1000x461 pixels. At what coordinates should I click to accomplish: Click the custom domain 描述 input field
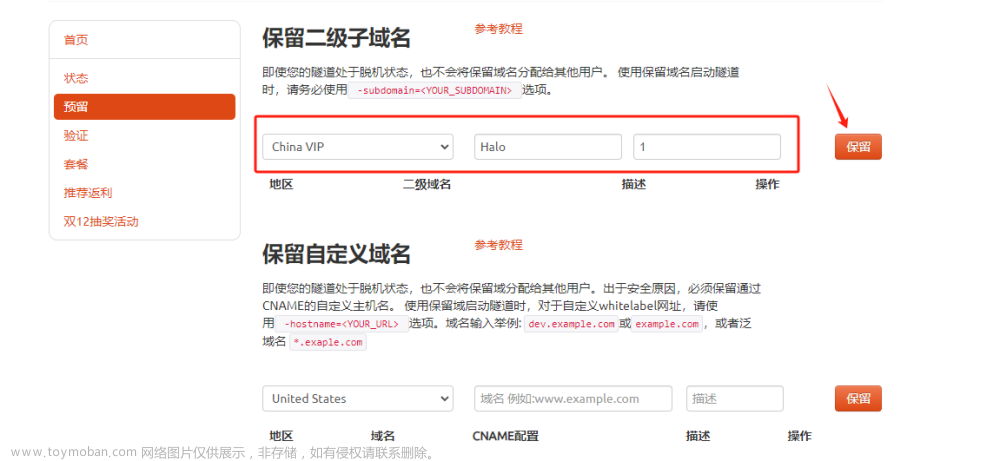[x=735, y=399]
